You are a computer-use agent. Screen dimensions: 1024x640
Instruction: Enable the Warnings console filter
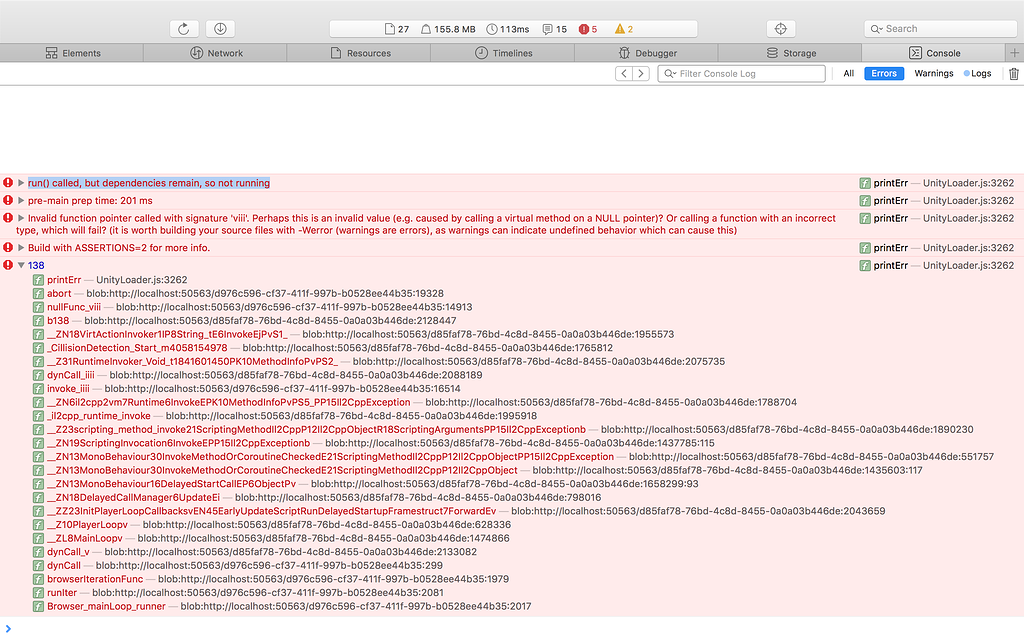(x=933, y=73)
